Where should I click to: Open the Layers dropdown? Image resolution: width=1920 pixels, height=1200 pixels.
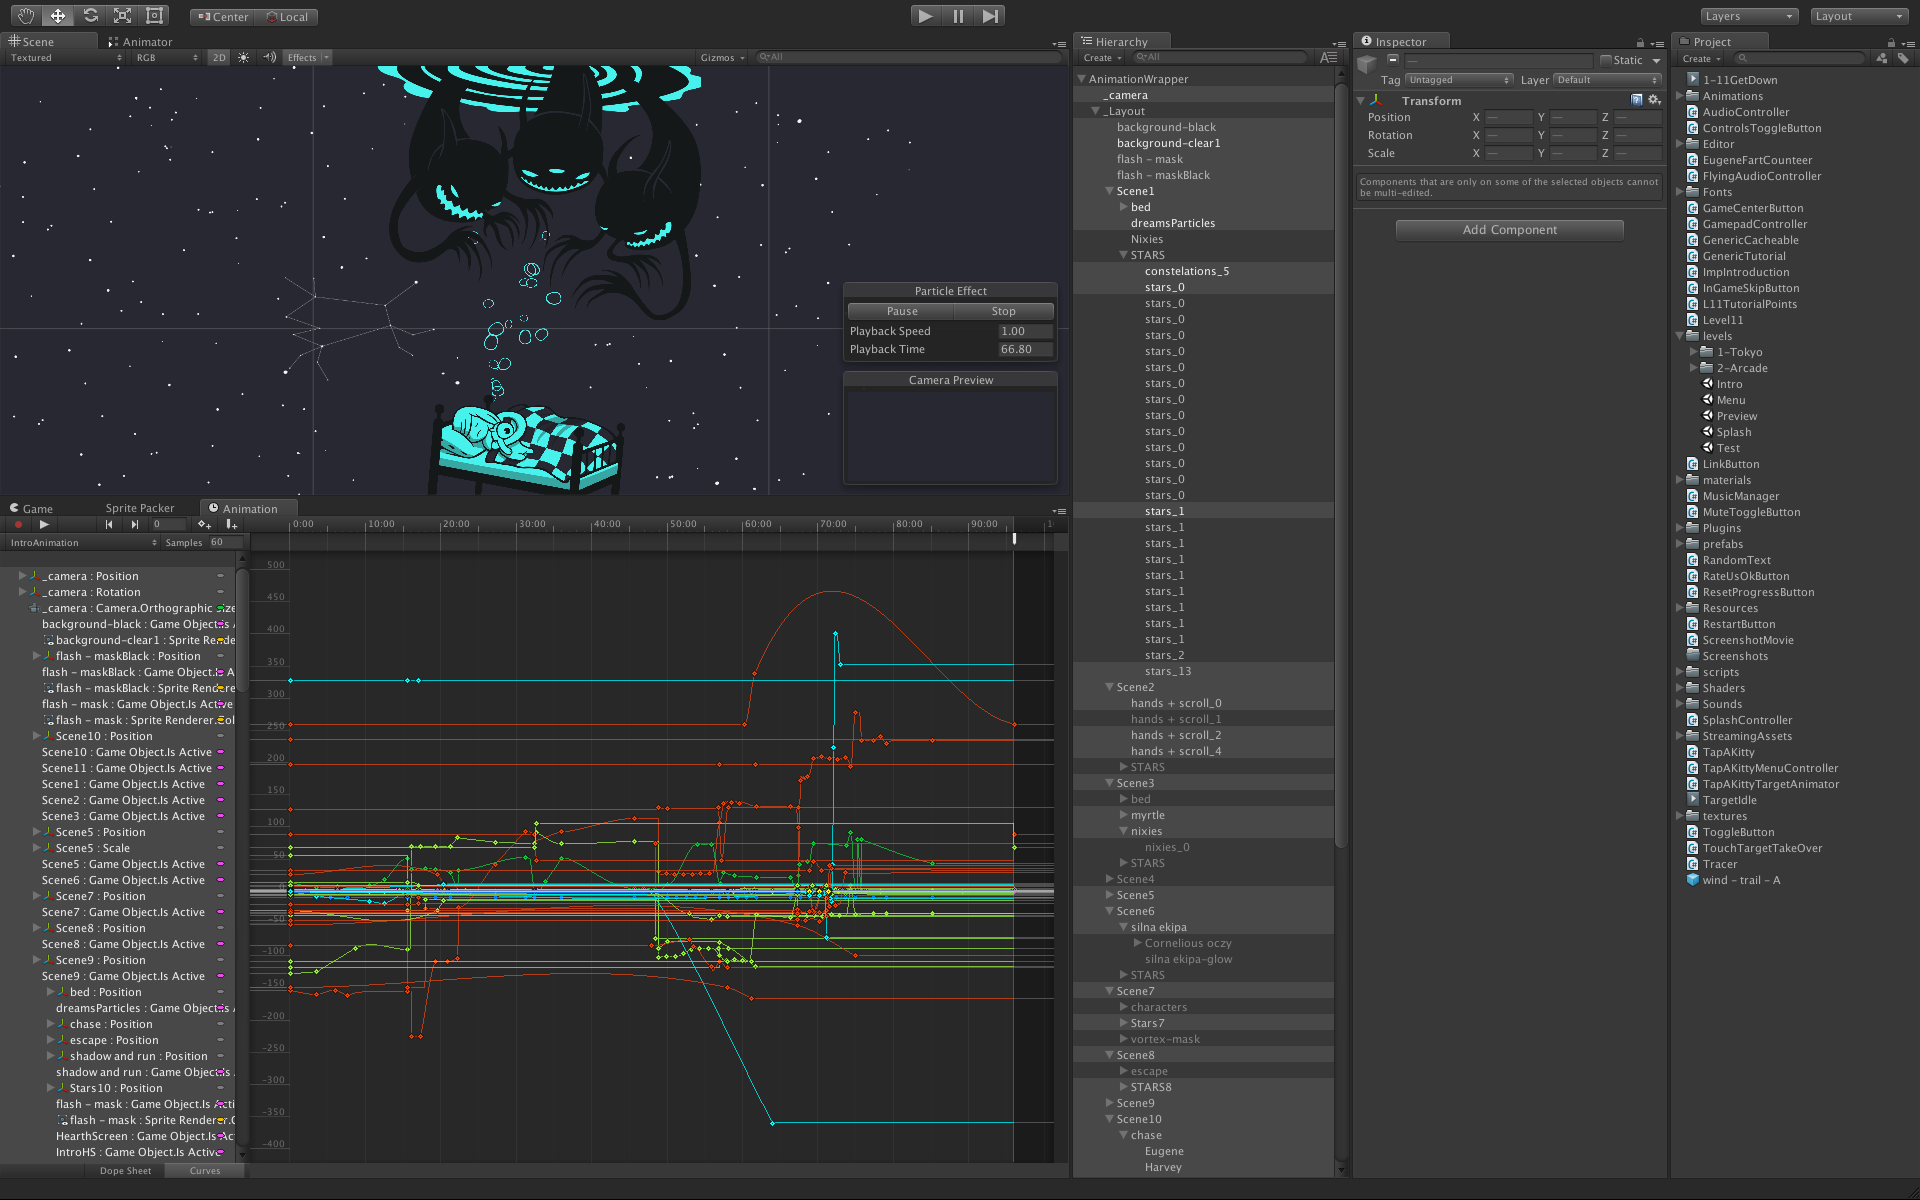[1750, 16]
